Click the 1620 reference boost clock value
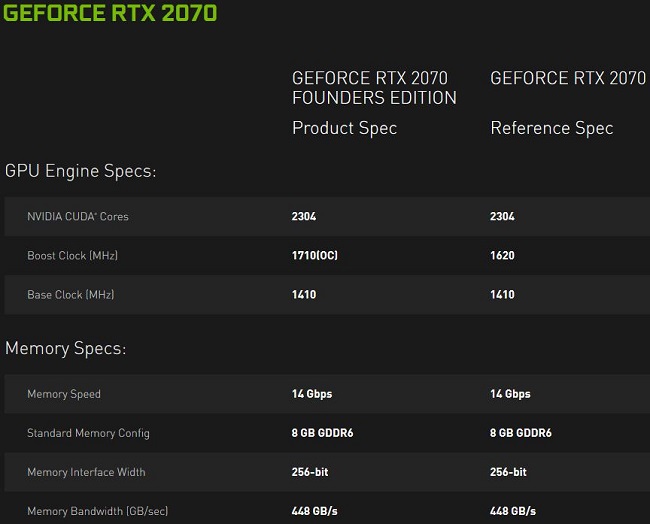Image resolution: width=650 pixels, height=524 pixels. pos(502,255)
